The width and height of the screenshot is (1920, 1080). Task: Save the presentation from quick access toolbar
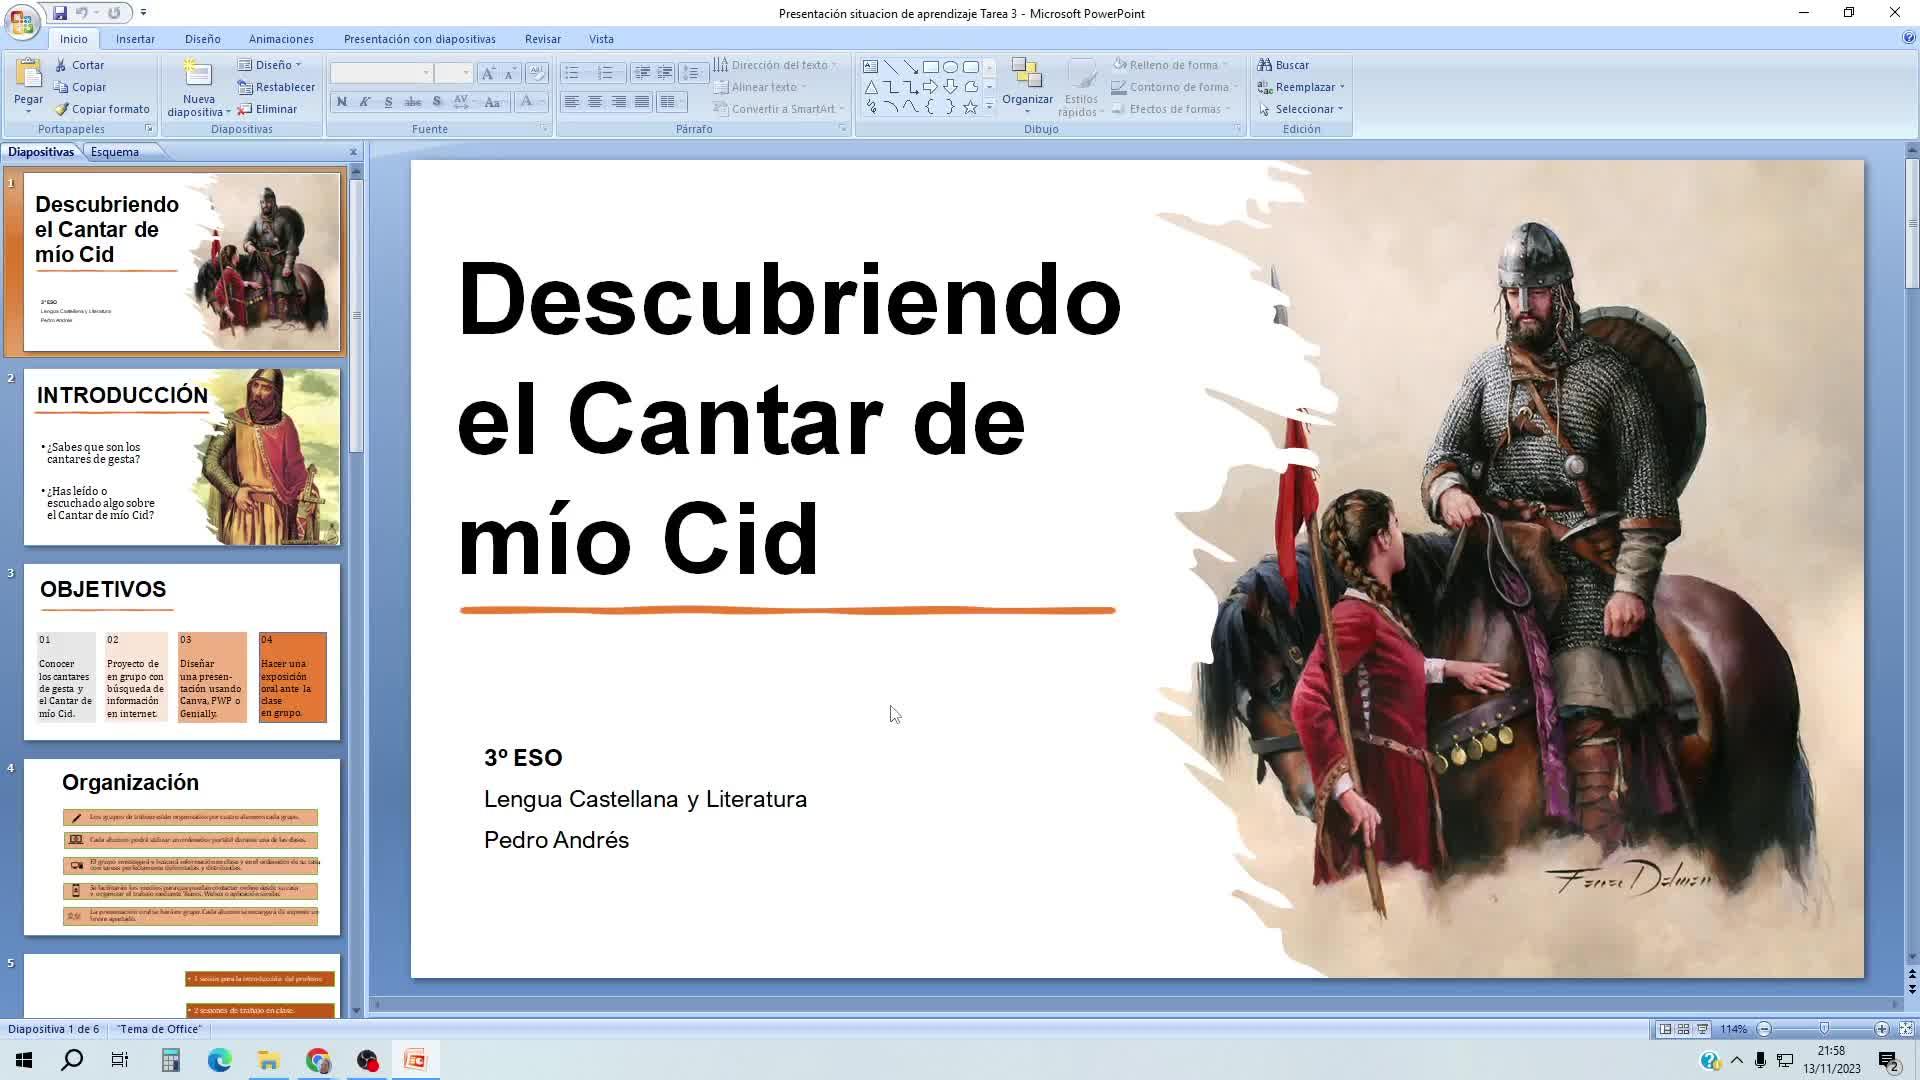(x=60, y=13)
